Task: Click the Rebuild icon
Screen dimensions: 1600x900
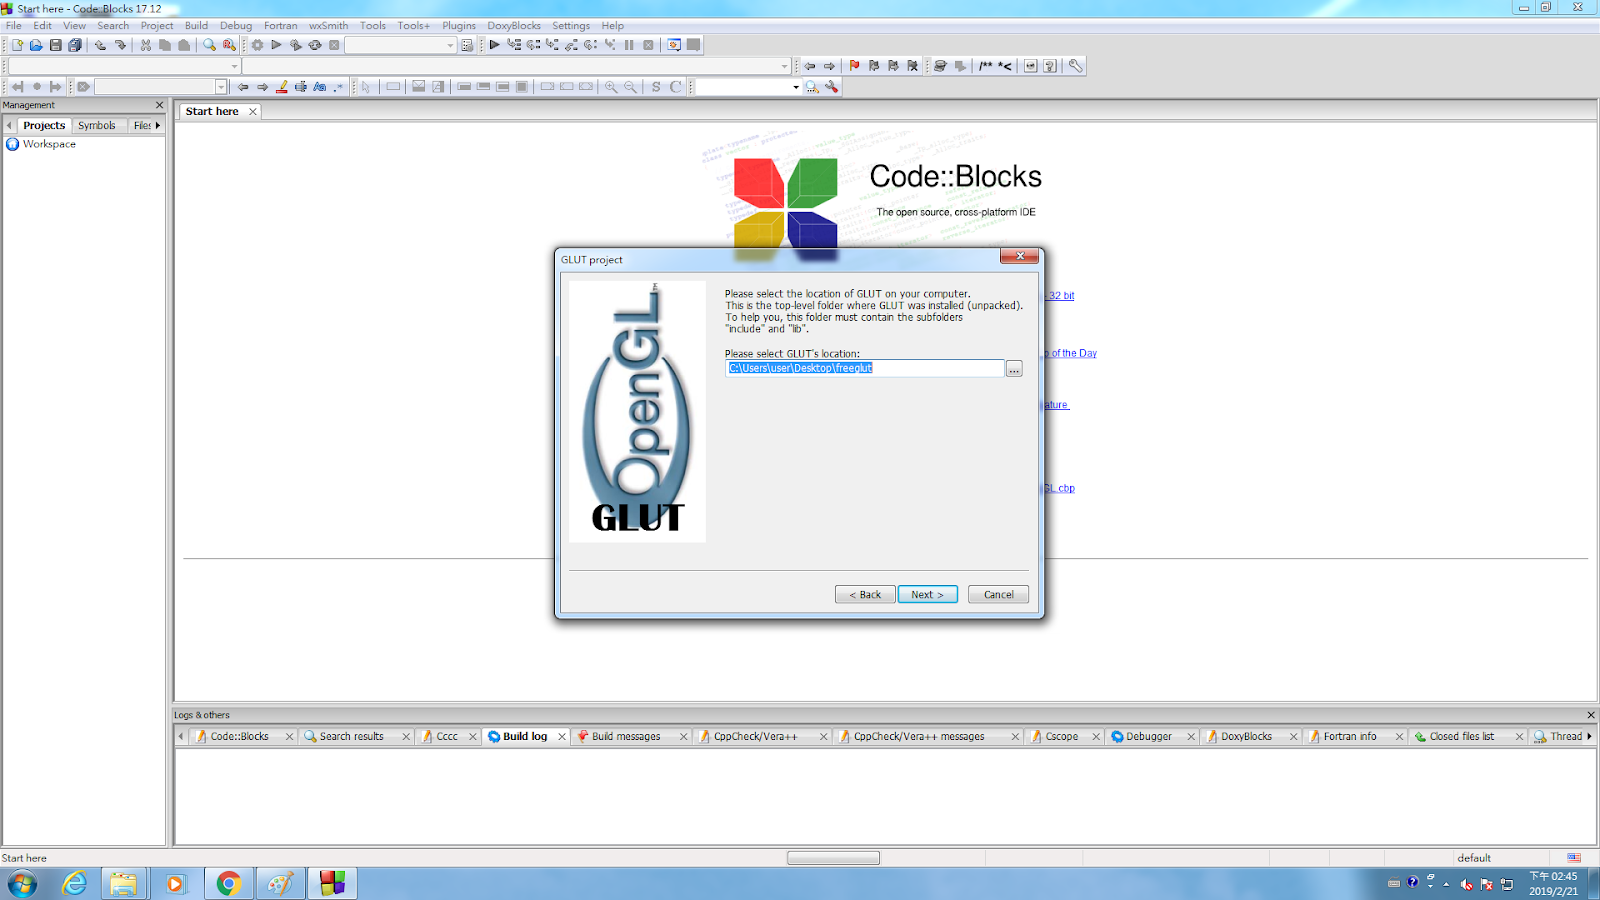Action: coord(315,45)
